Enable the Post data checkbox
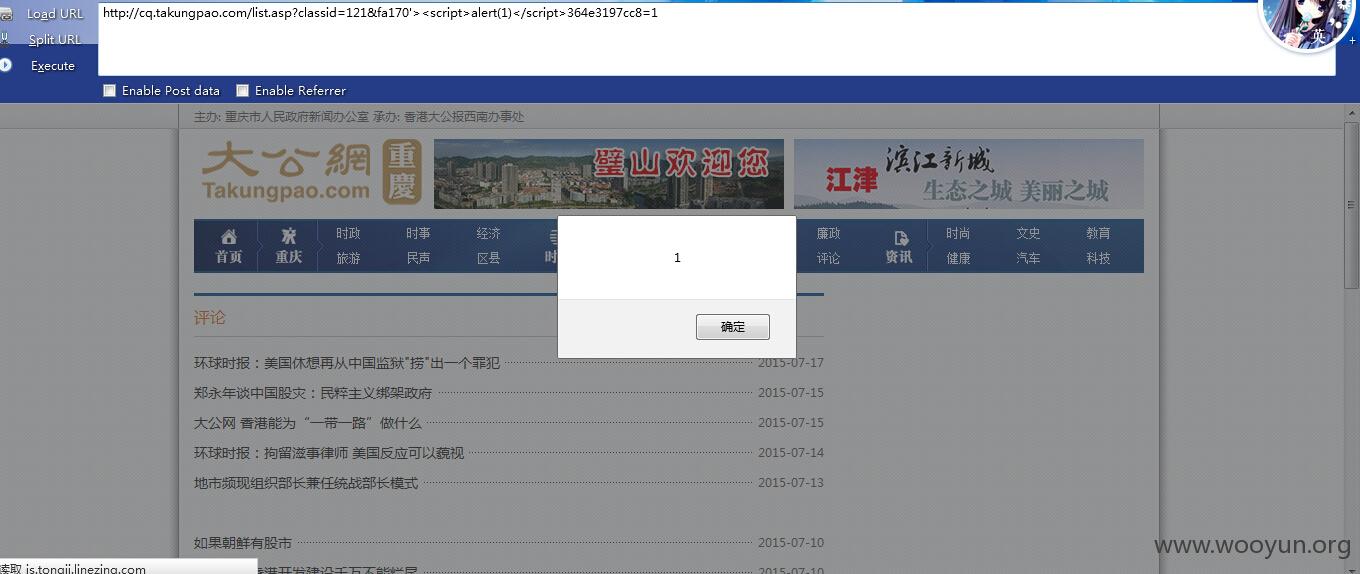This screenshot has width=1360, height=574. tap(110, 90)
